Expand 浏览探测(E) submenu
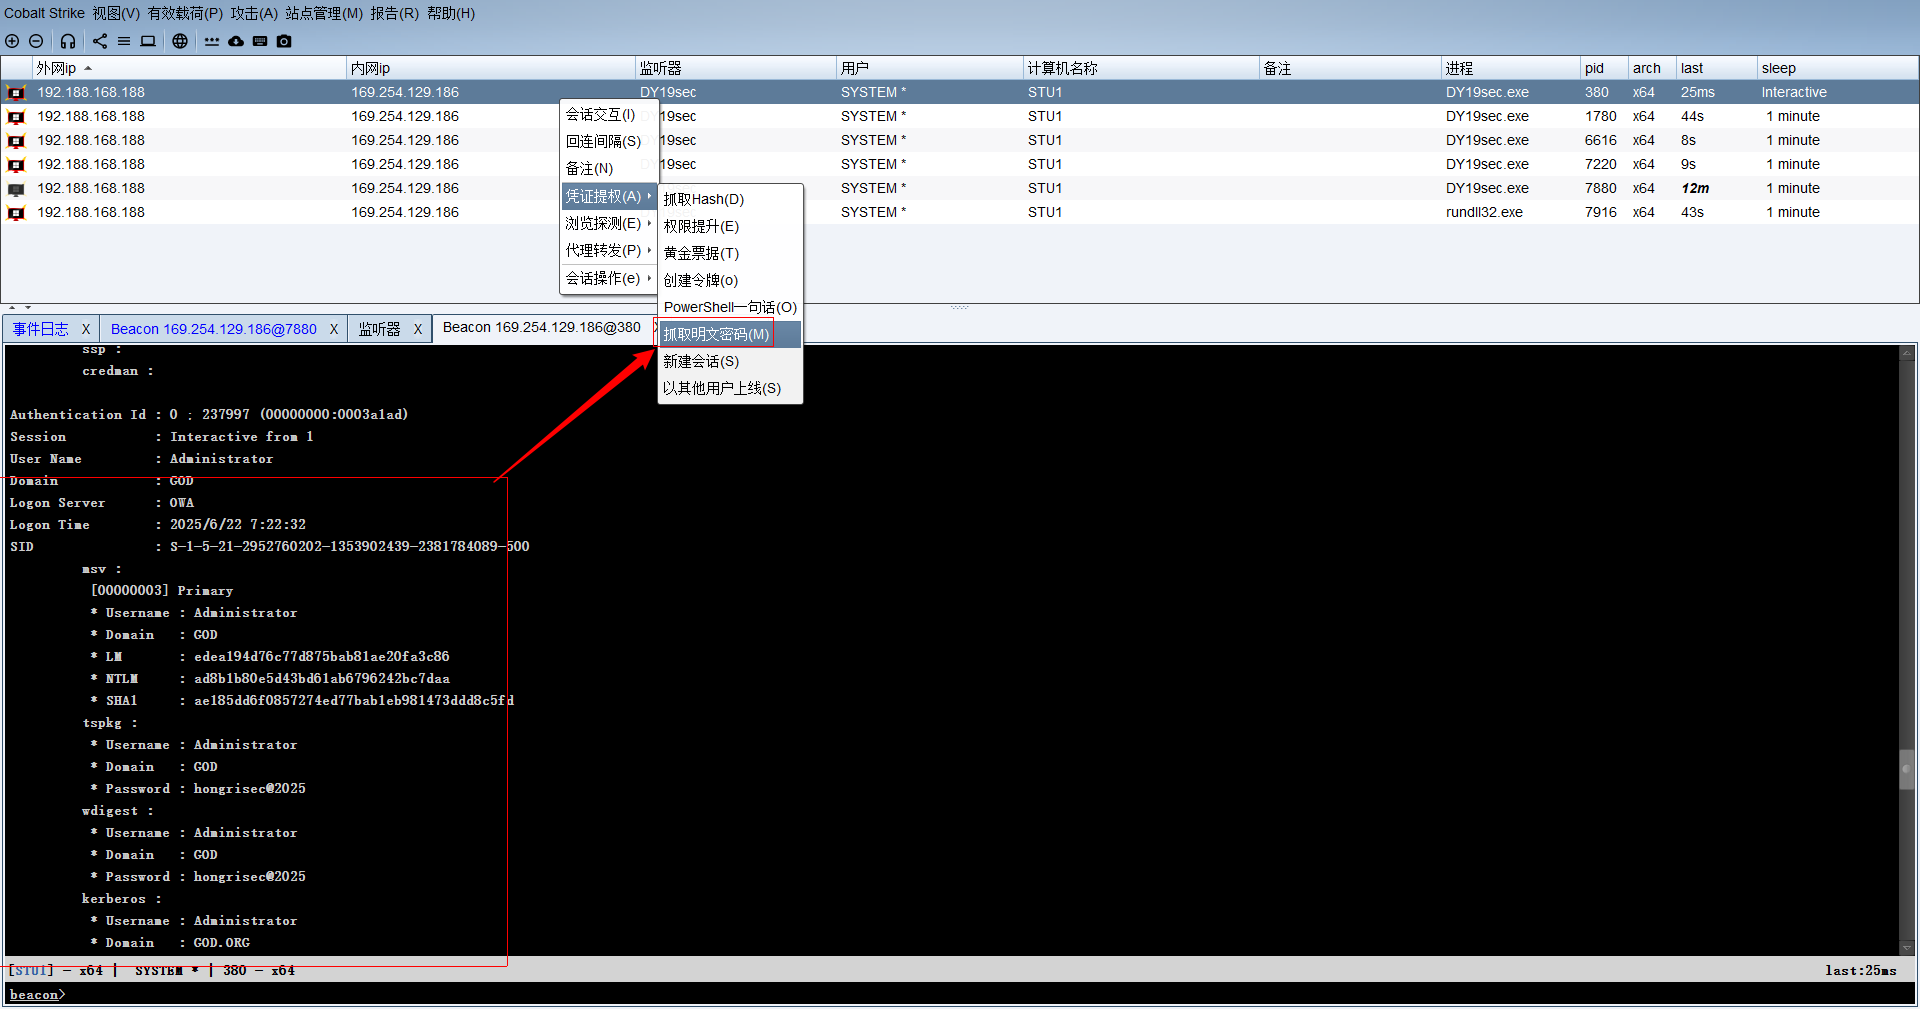The height and width of the screenshot is (1009, 1920). coord(608,223)
